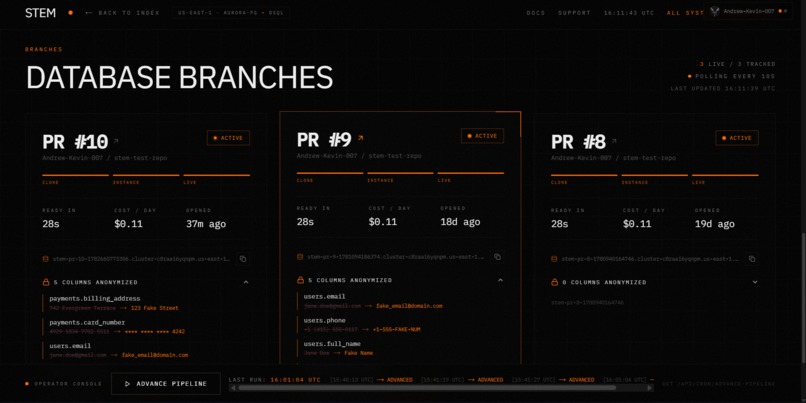Click users.full_name row in PR #9
This screenshot has width=806, height=403.
pos(400,349)
